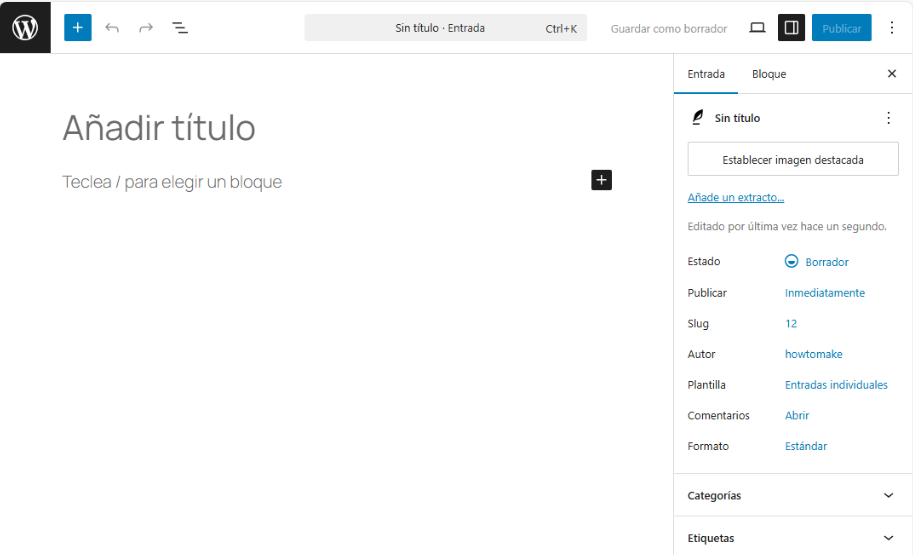
Task: Click the Añadir título field
Action: click(x=159, y=128)
